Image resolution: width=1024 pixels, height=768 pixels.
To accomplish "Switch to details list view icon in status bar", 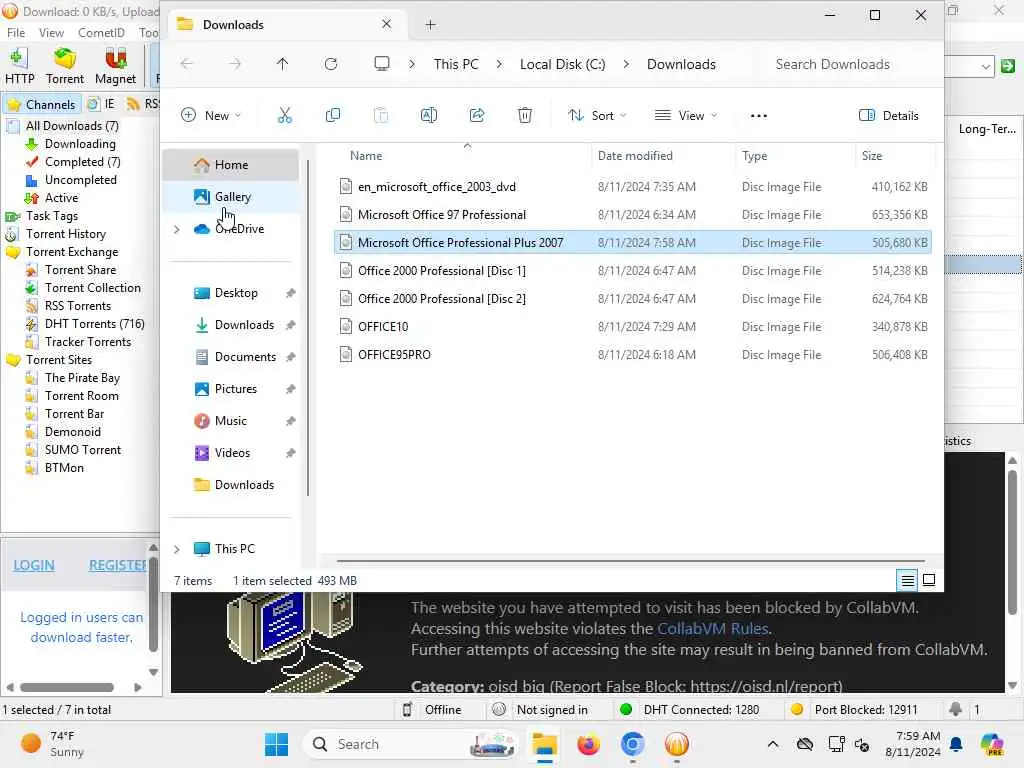I will 907,580.
